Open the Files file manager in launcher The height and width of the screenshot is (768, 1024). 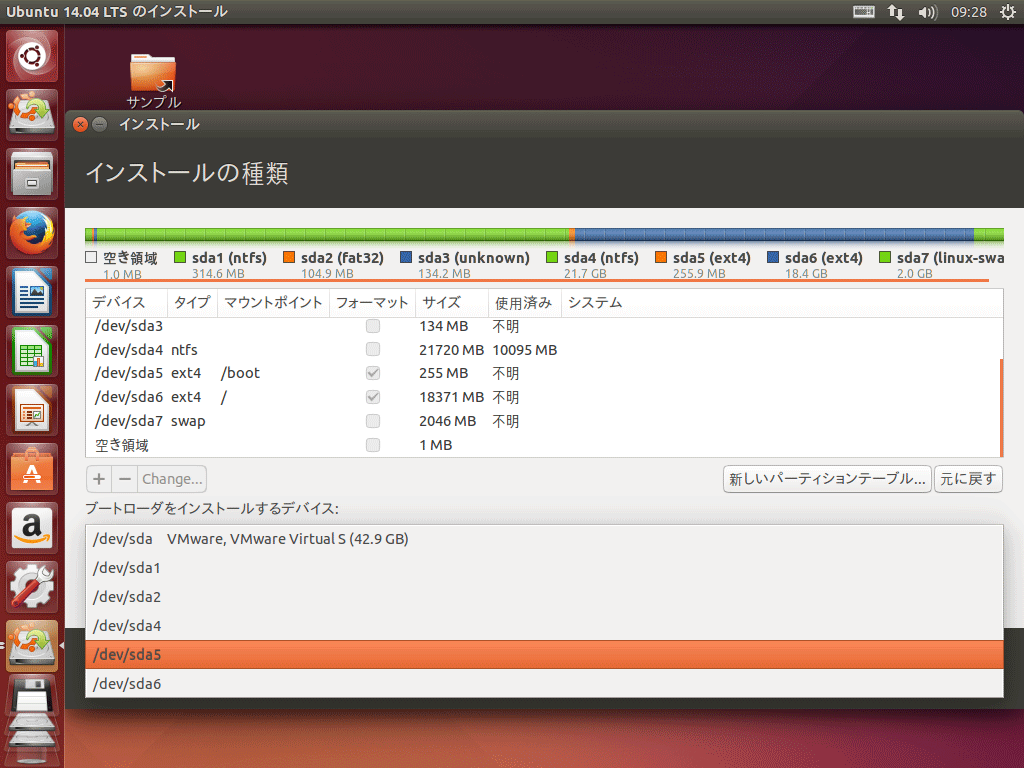click(x=32, y=174)
